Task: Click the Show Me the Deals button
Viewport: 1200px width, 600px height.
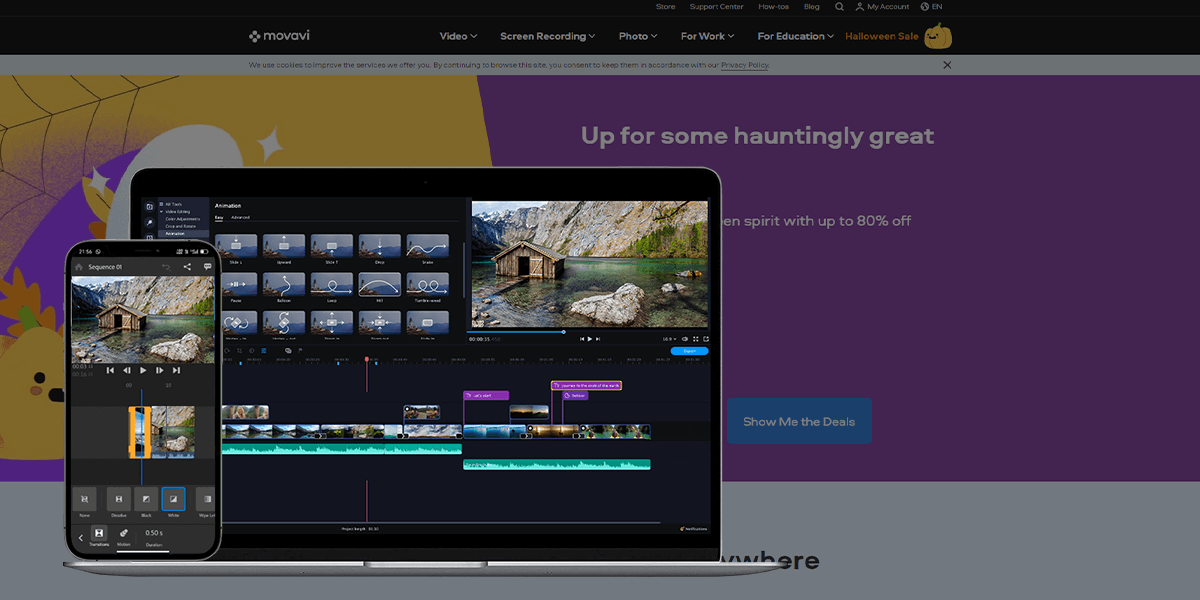Action: (799, 421)
